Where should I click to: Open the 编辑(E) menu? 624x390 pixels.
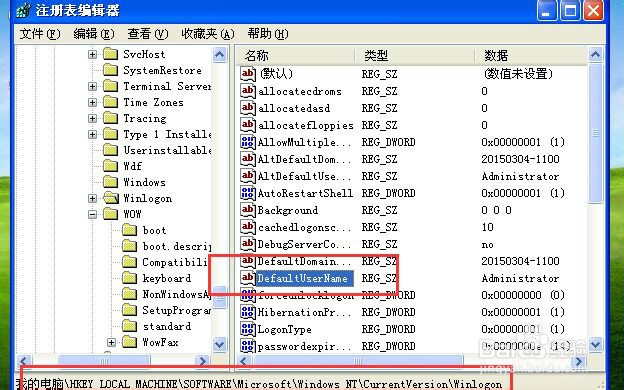(94, 34)
